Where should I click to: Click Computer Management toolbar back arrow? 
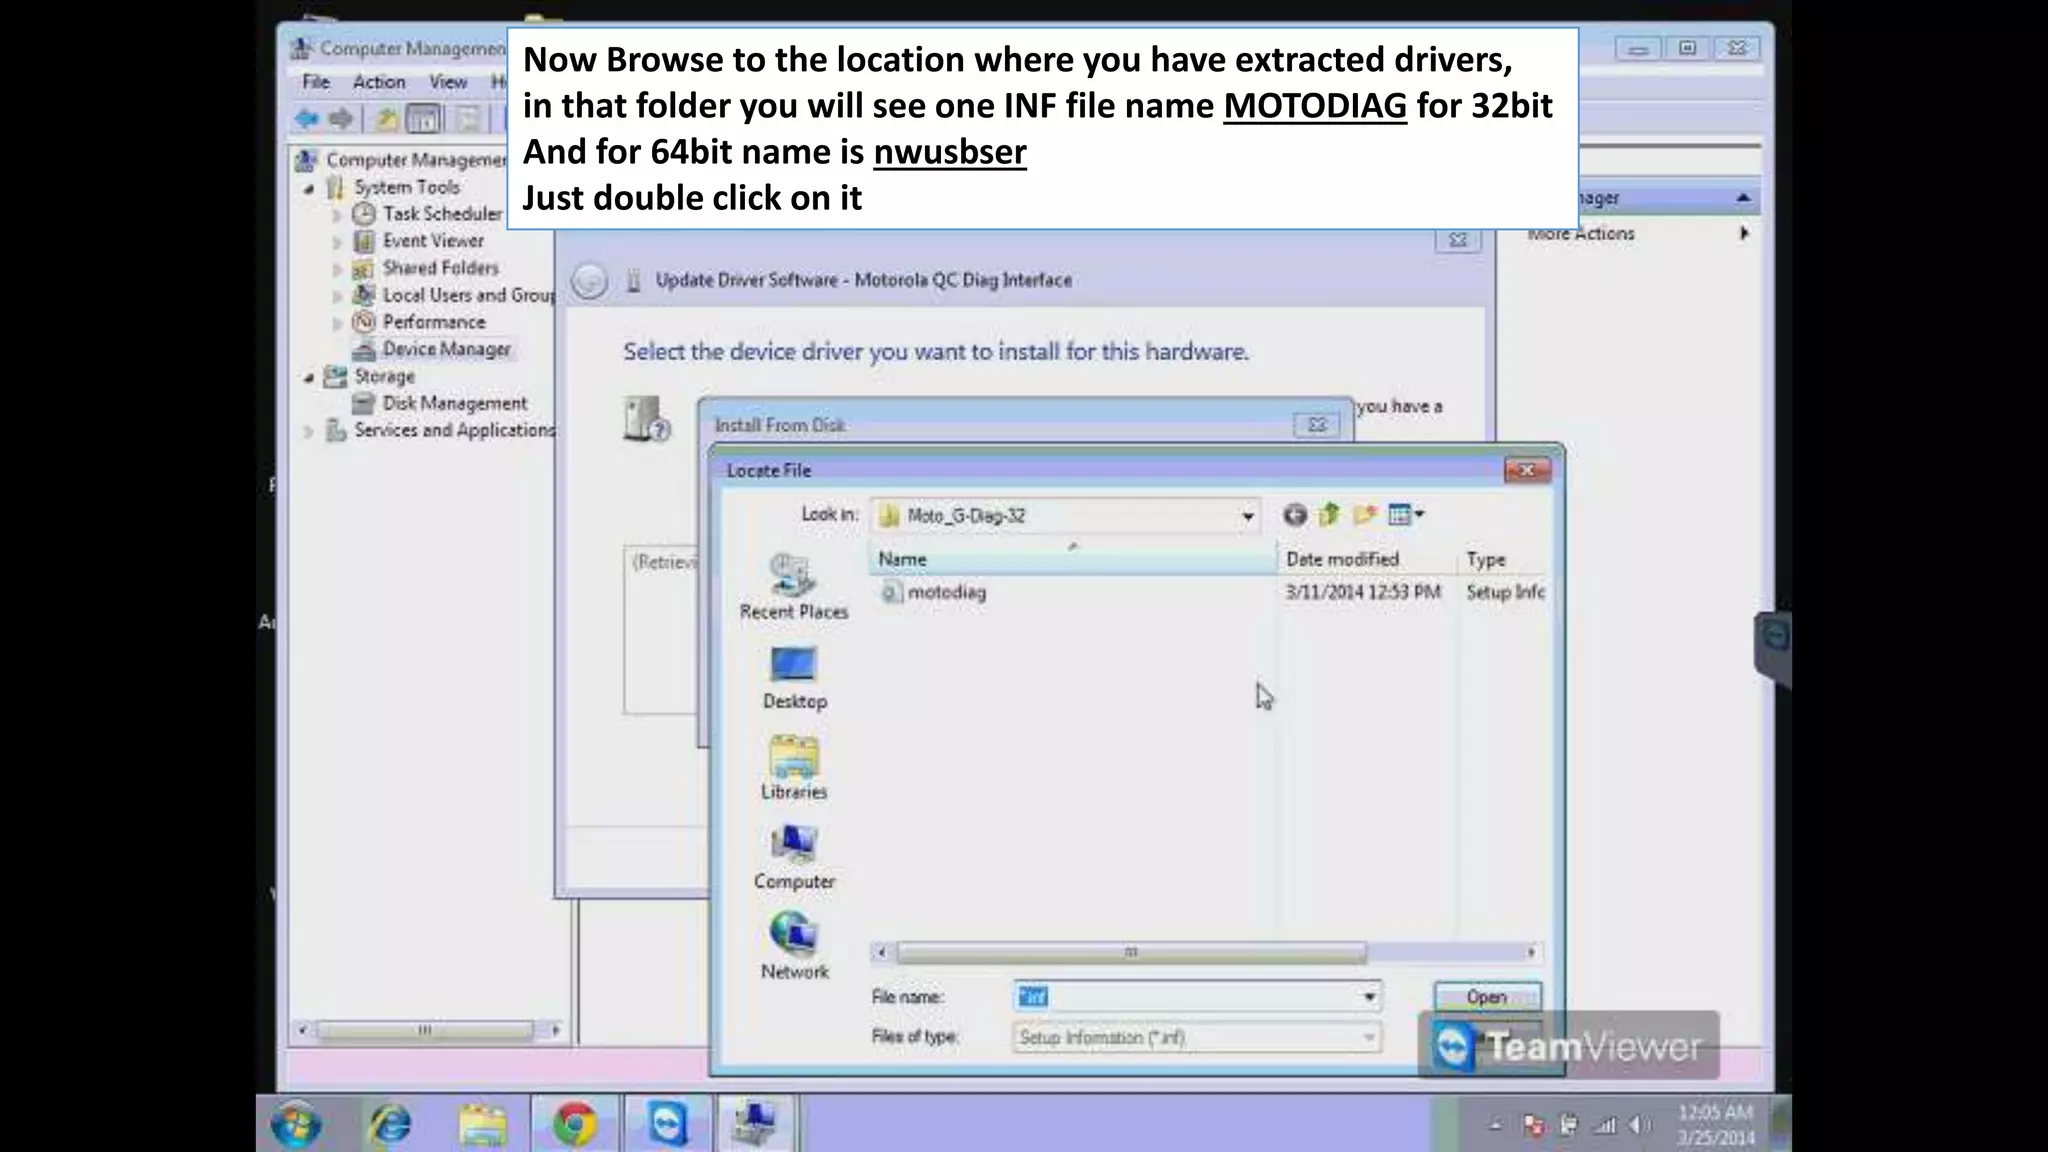pos(307,119)
